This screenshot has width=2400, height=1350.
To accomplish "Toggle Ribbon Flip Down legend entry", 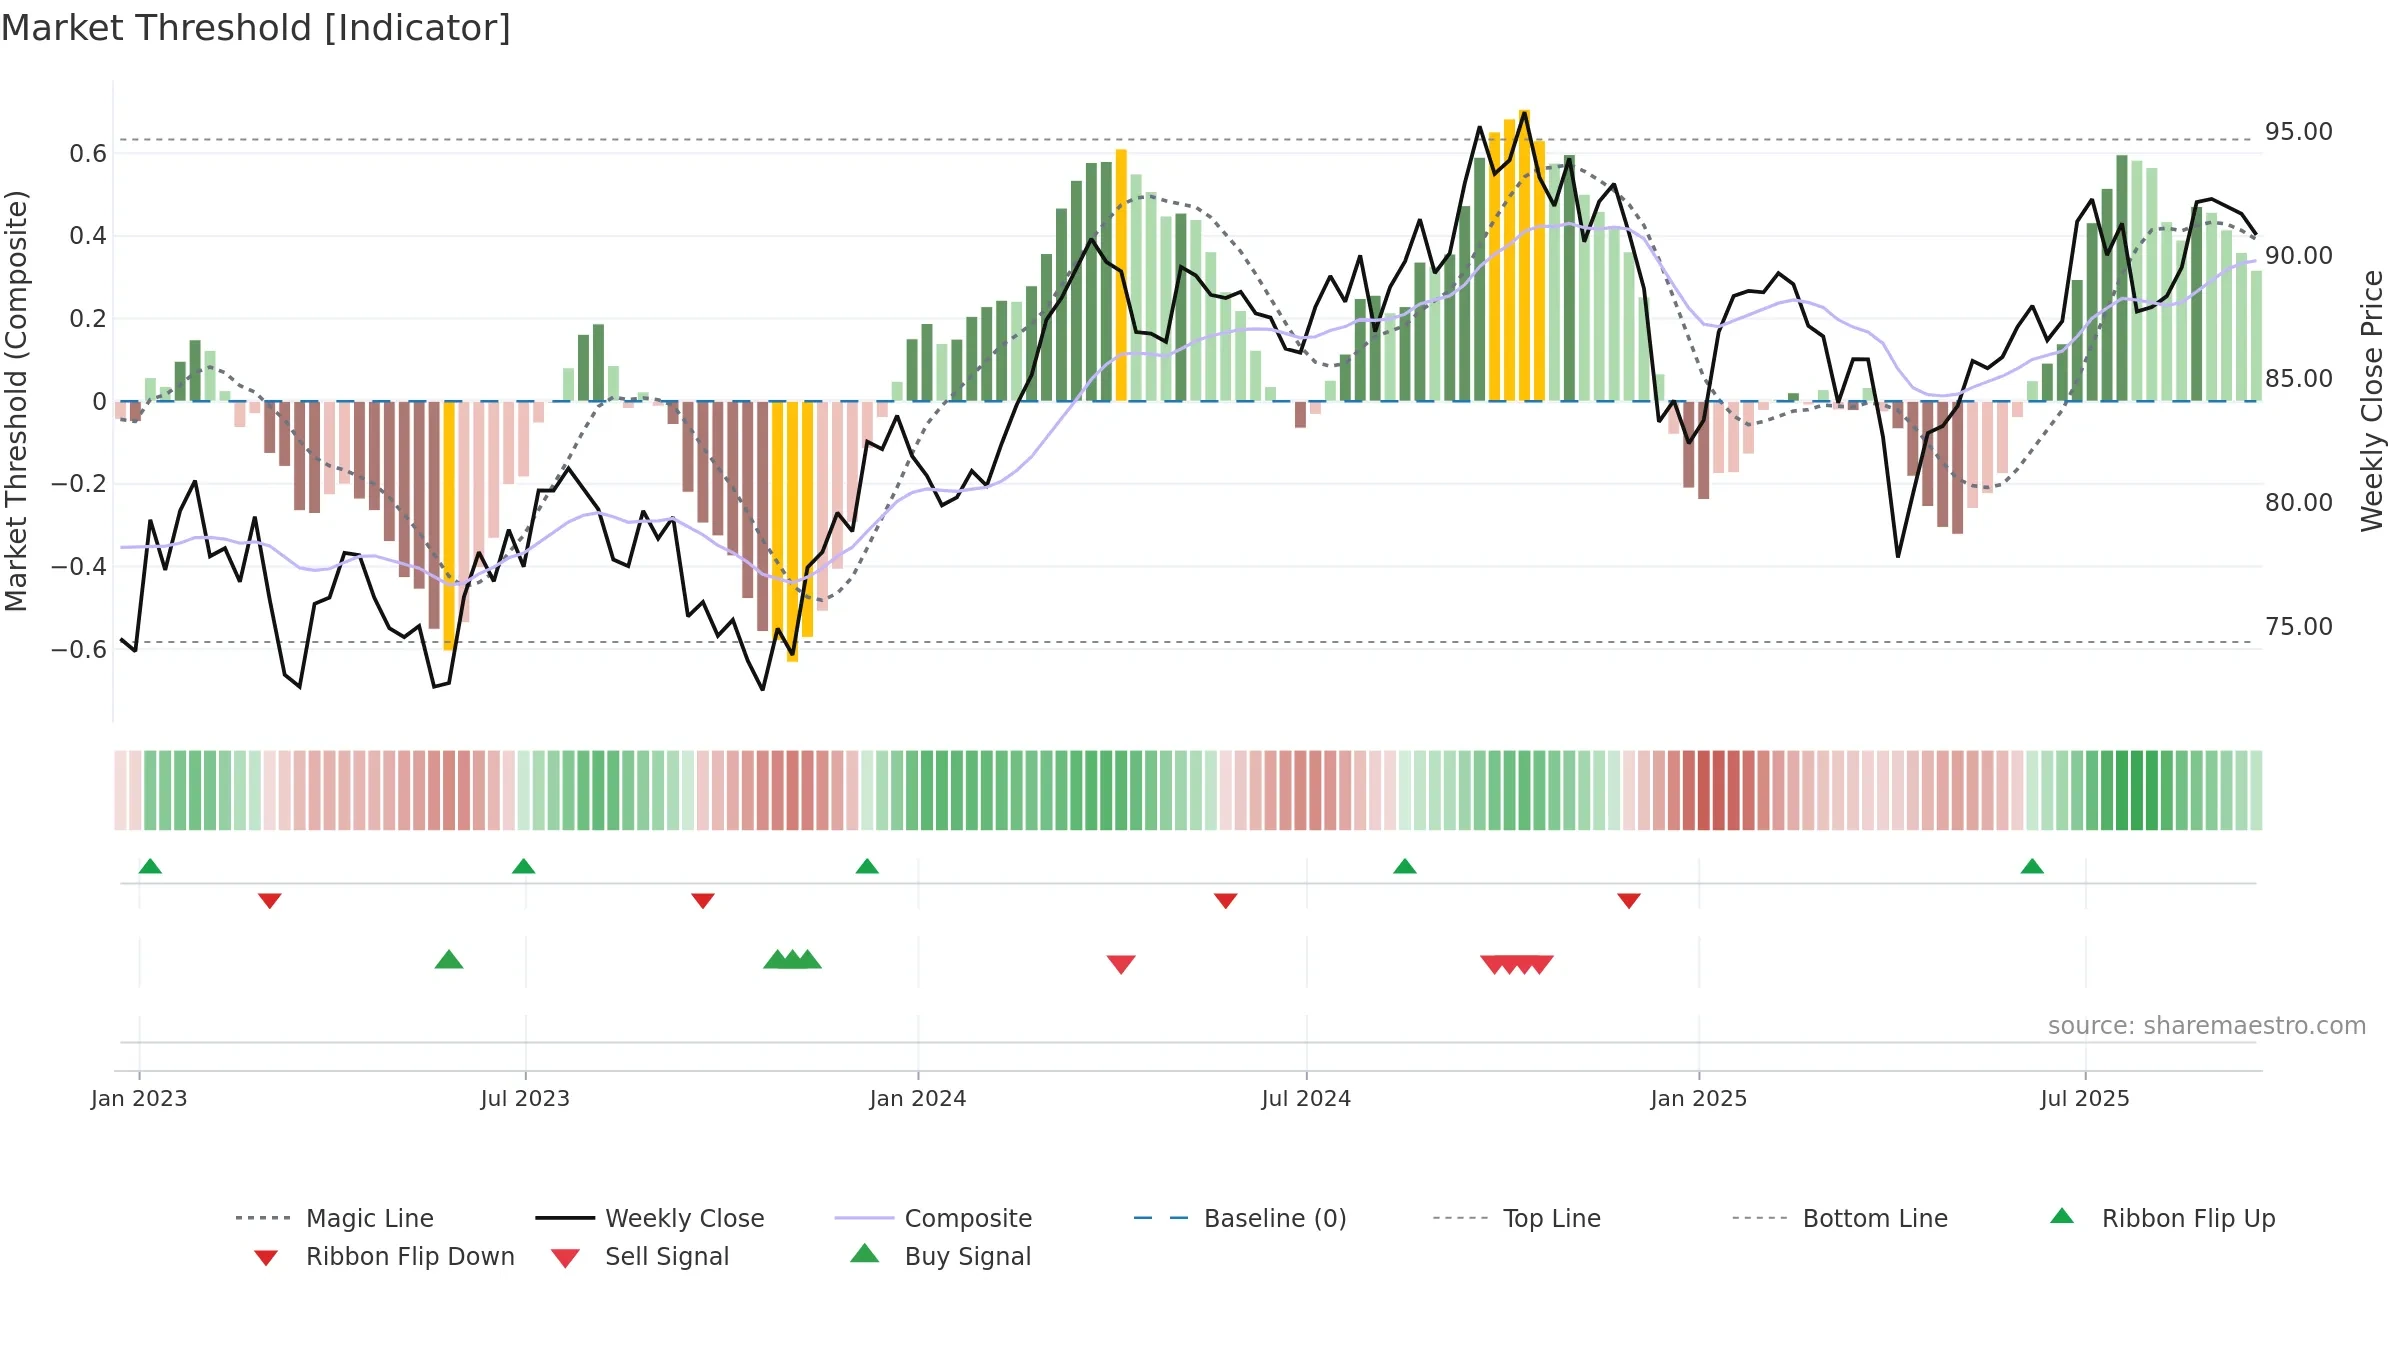I will coord(384,1256).
